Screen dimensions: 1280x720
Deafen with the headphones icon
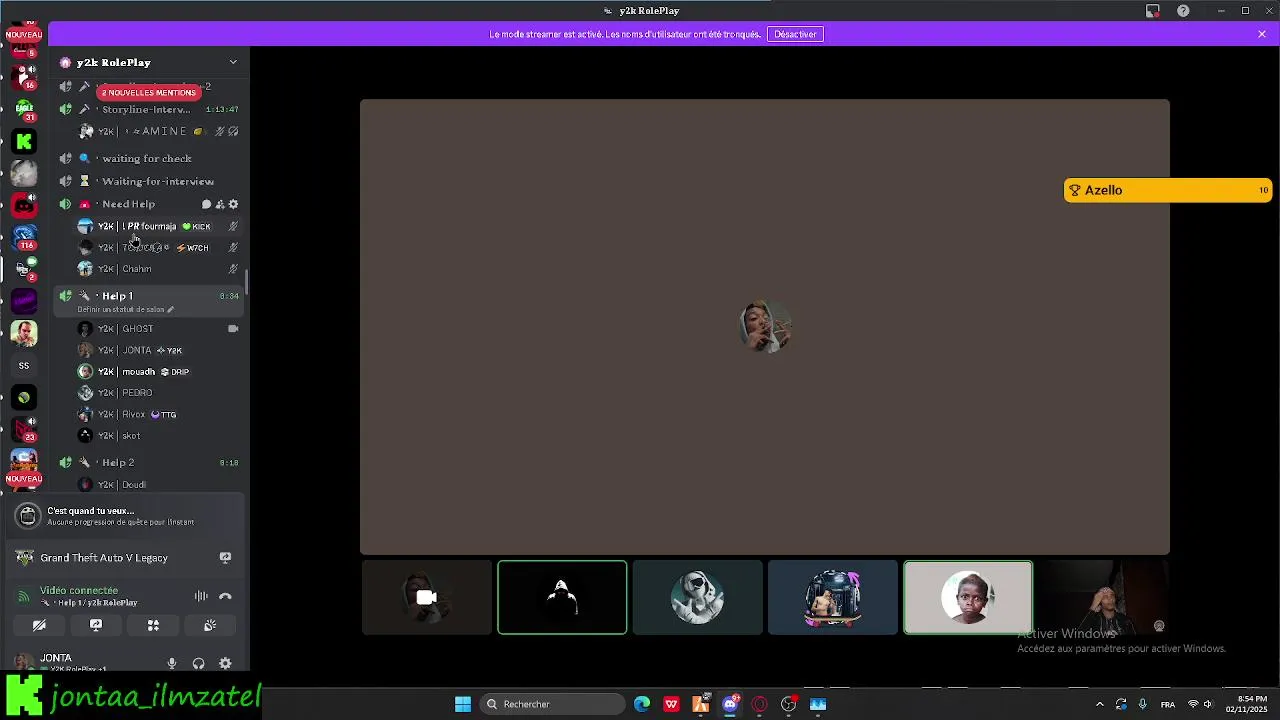pyautogui.click(x=198, y=663)
